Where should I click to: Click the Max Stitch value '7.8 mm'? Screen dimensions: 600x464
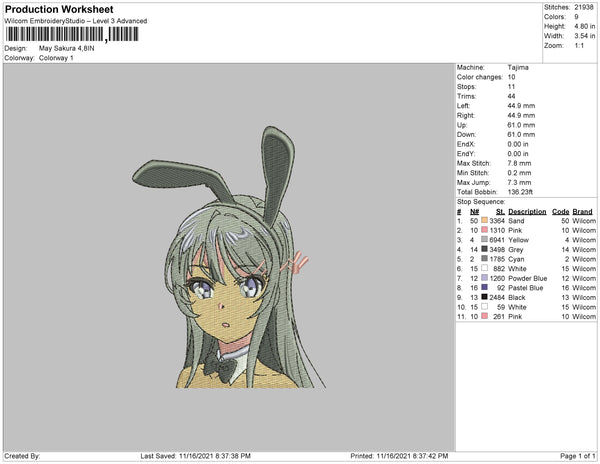520,163
